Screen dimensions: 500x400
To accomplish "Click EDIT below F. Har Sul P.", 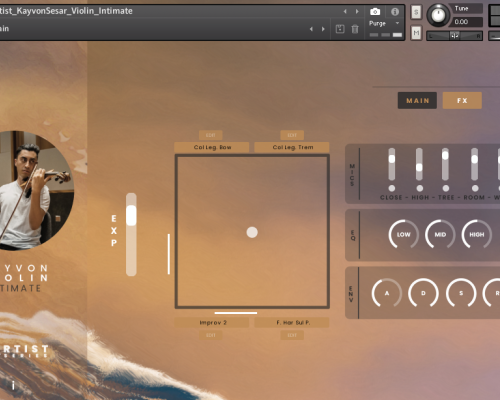I will click(x=292, y=335).
